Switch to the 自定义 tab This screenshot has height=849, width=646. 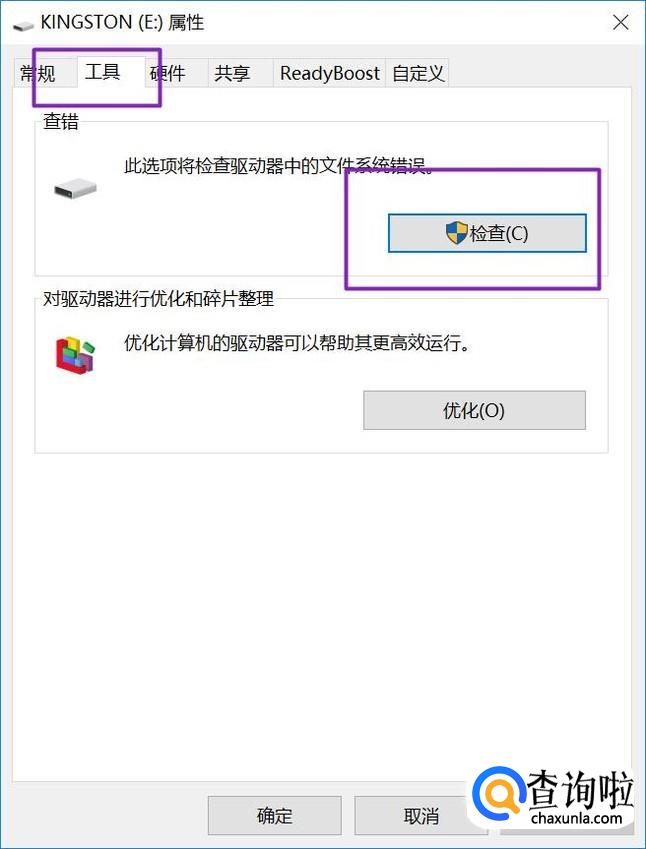coord(418,74)
